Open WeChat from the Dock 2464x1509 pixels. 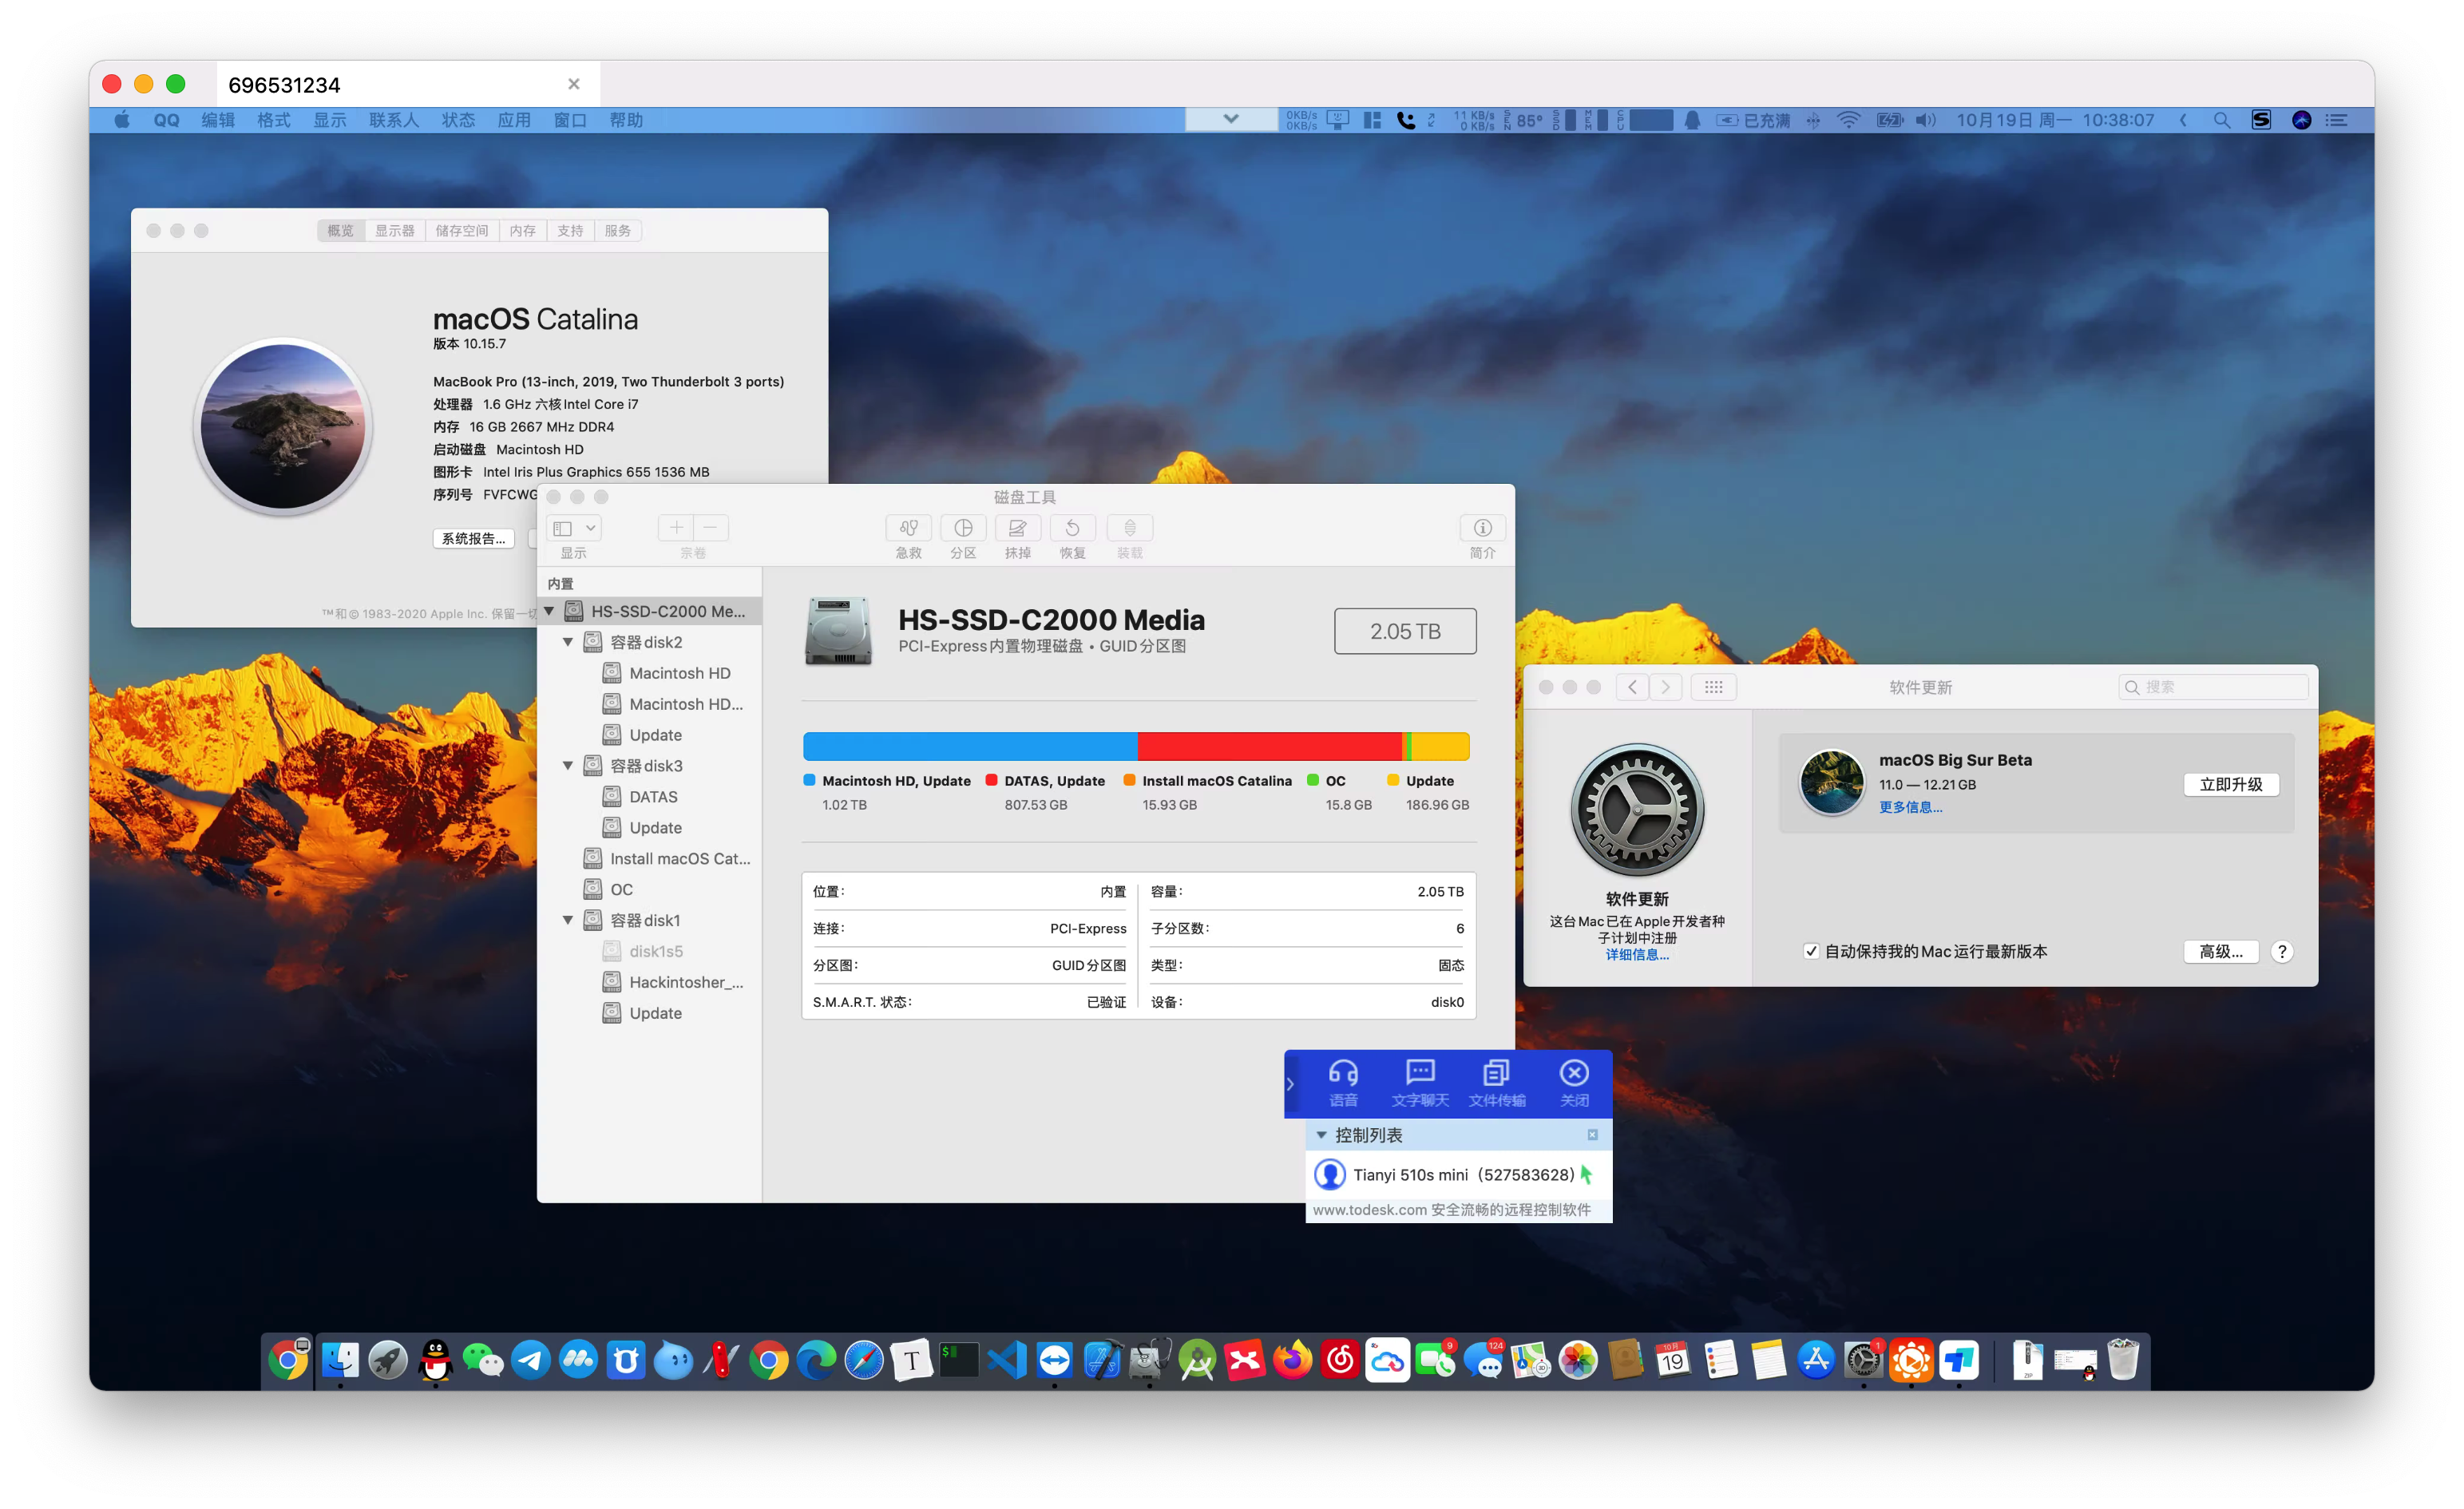(x=483, y=1361)
